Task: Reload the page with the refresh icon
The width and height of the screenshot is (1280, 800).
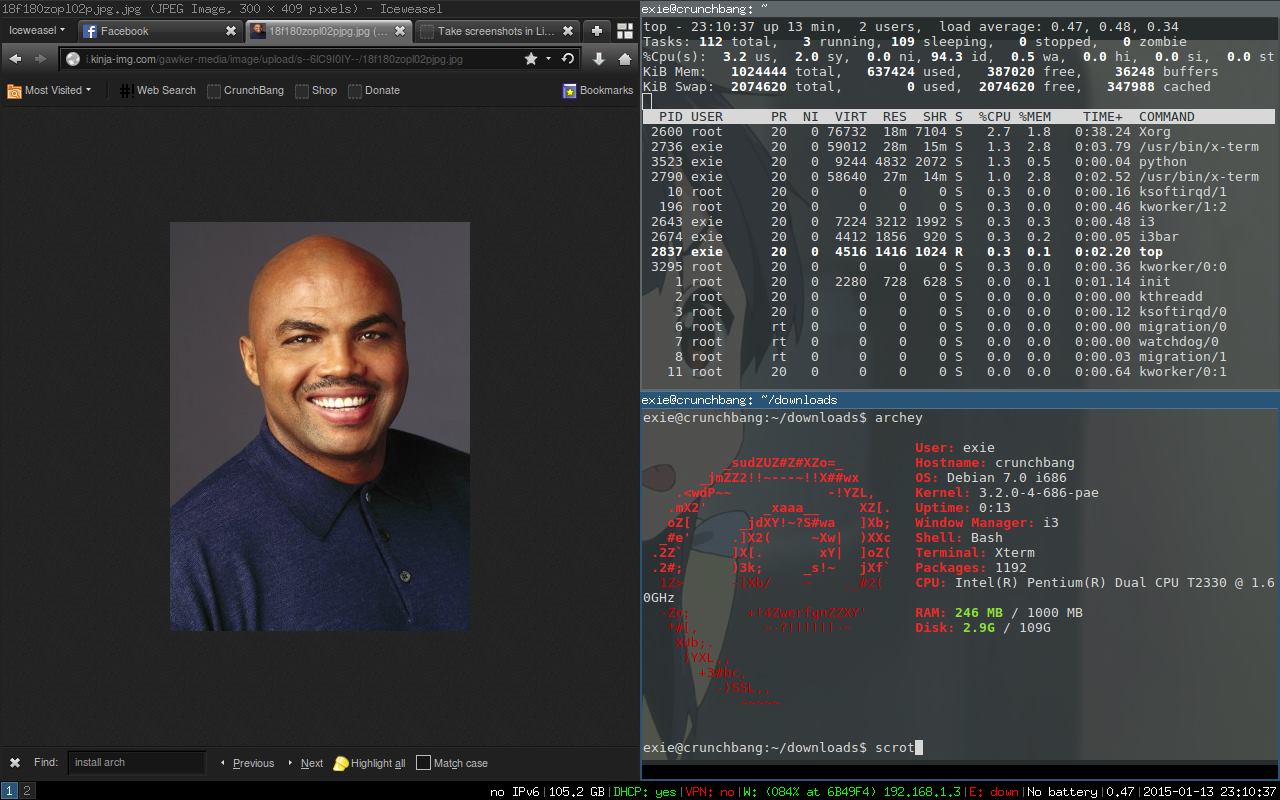Action: [568, 59]
